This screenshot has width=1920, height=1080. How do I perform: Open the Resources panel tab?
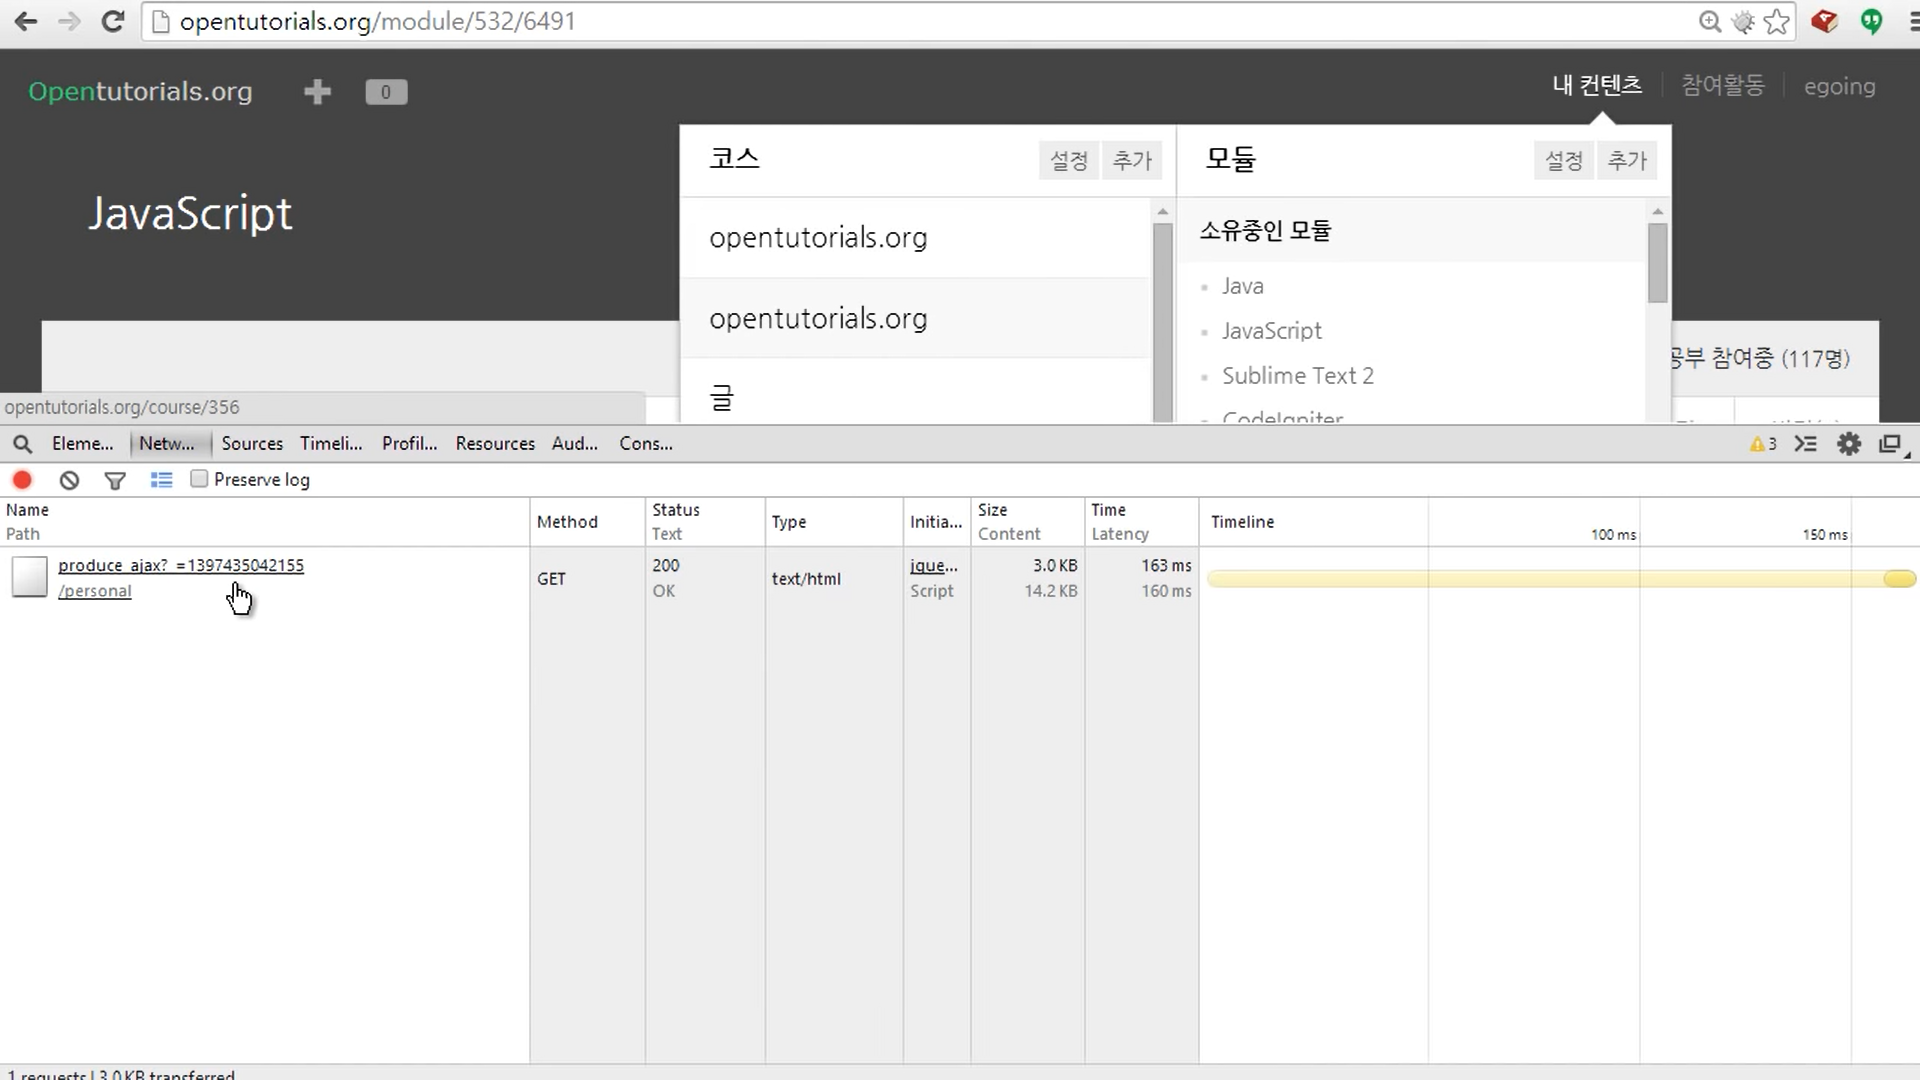pos(495,444)
